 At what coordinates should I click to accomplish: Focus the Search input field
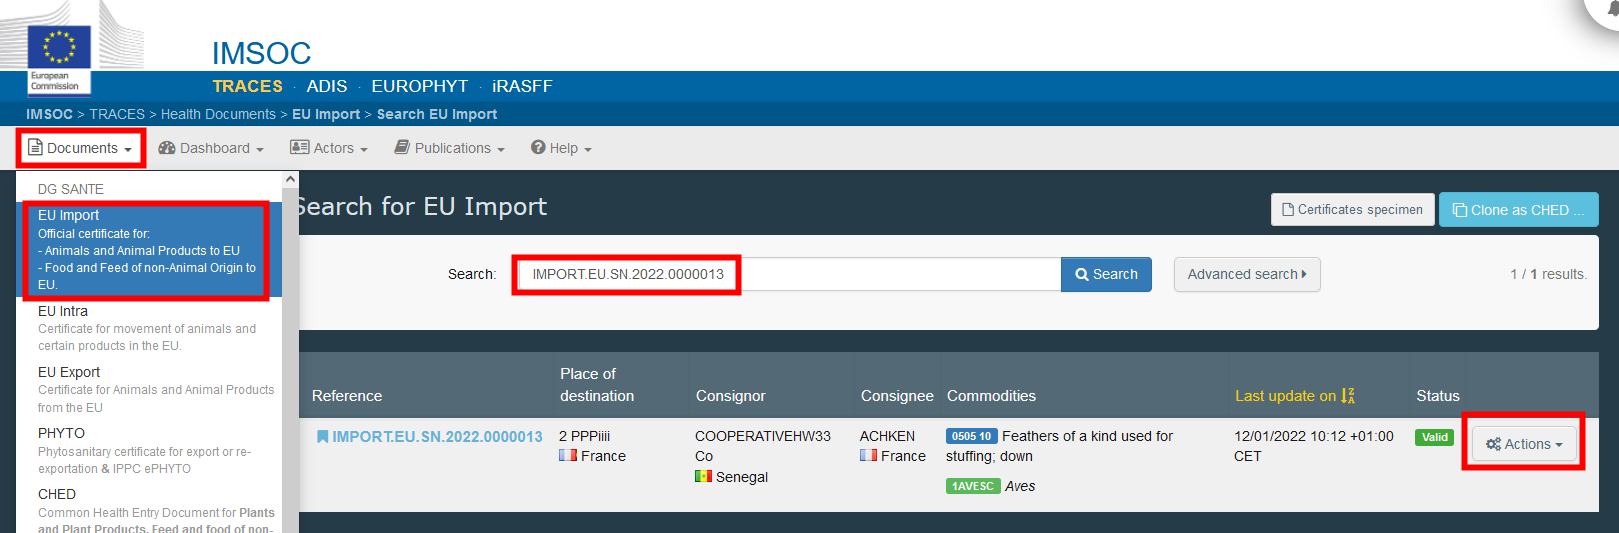(789, 274)
